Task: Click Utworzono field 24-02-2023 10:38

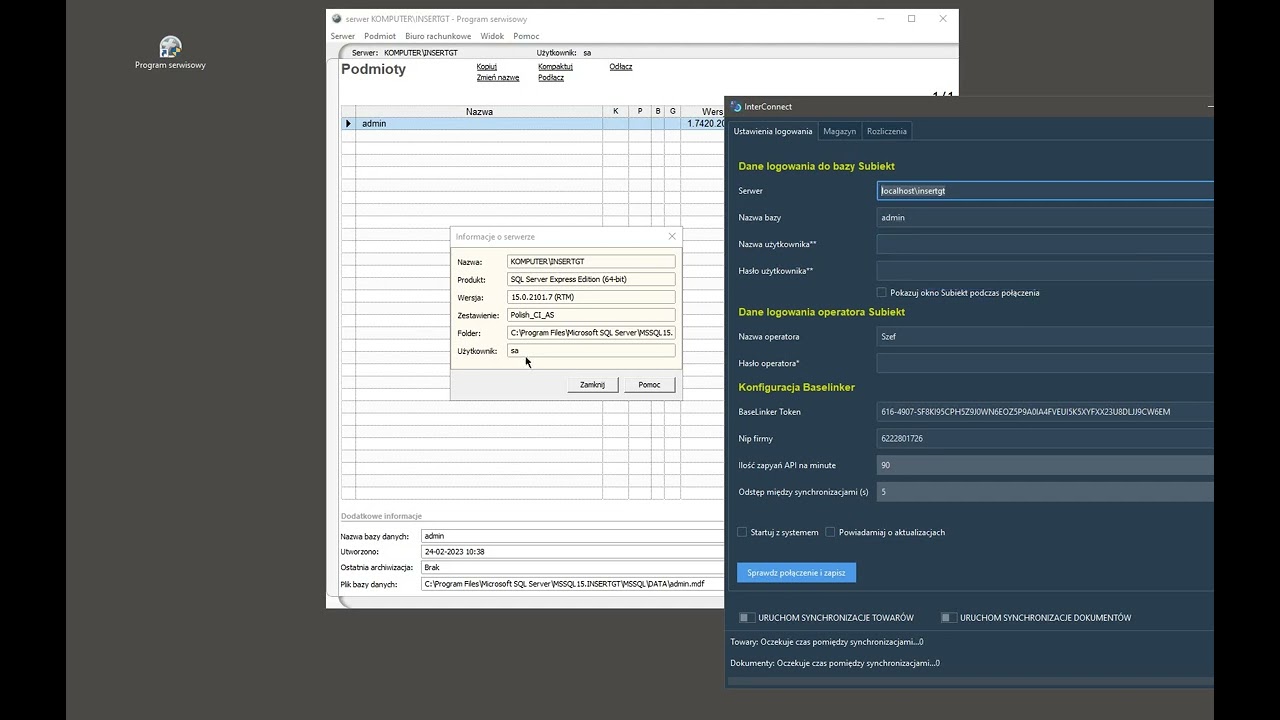Action: click(572, 552)
